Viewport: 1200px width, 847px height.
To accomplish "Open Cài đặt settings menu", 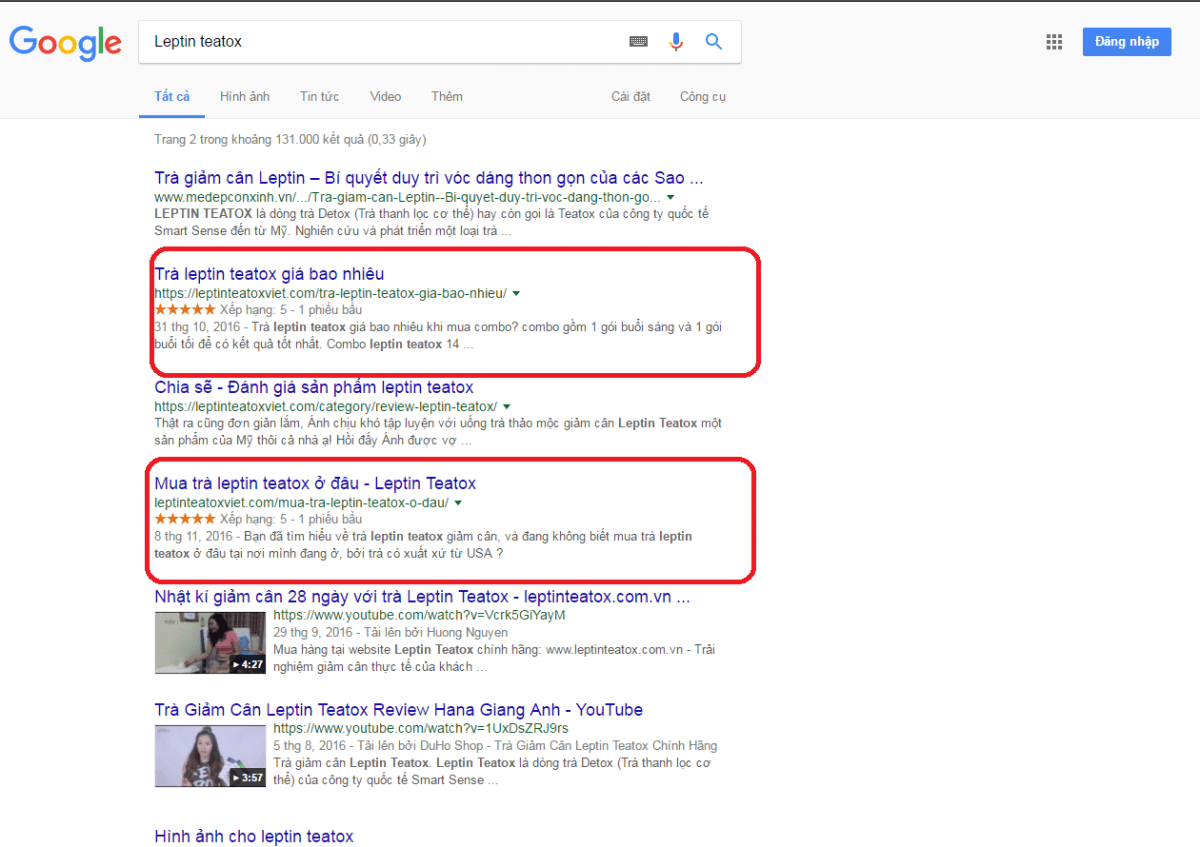I will (x=631, y=97).
